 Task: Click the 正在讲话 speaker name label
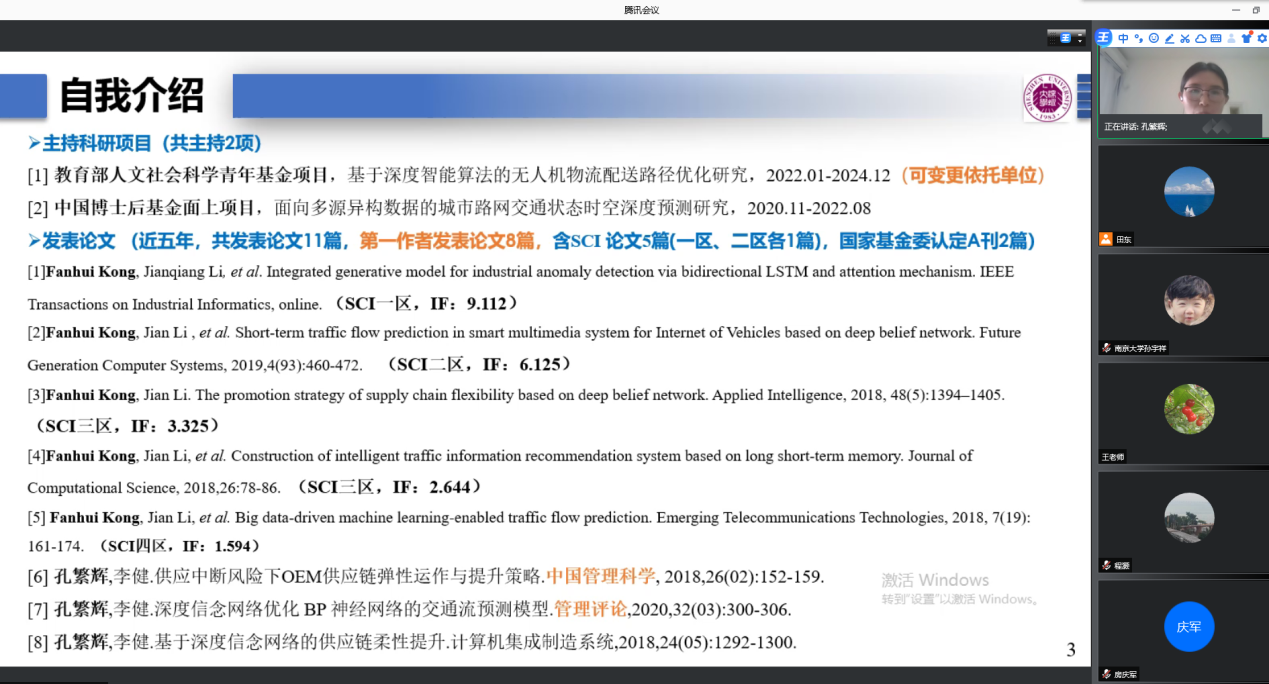tap(1135, 127)
